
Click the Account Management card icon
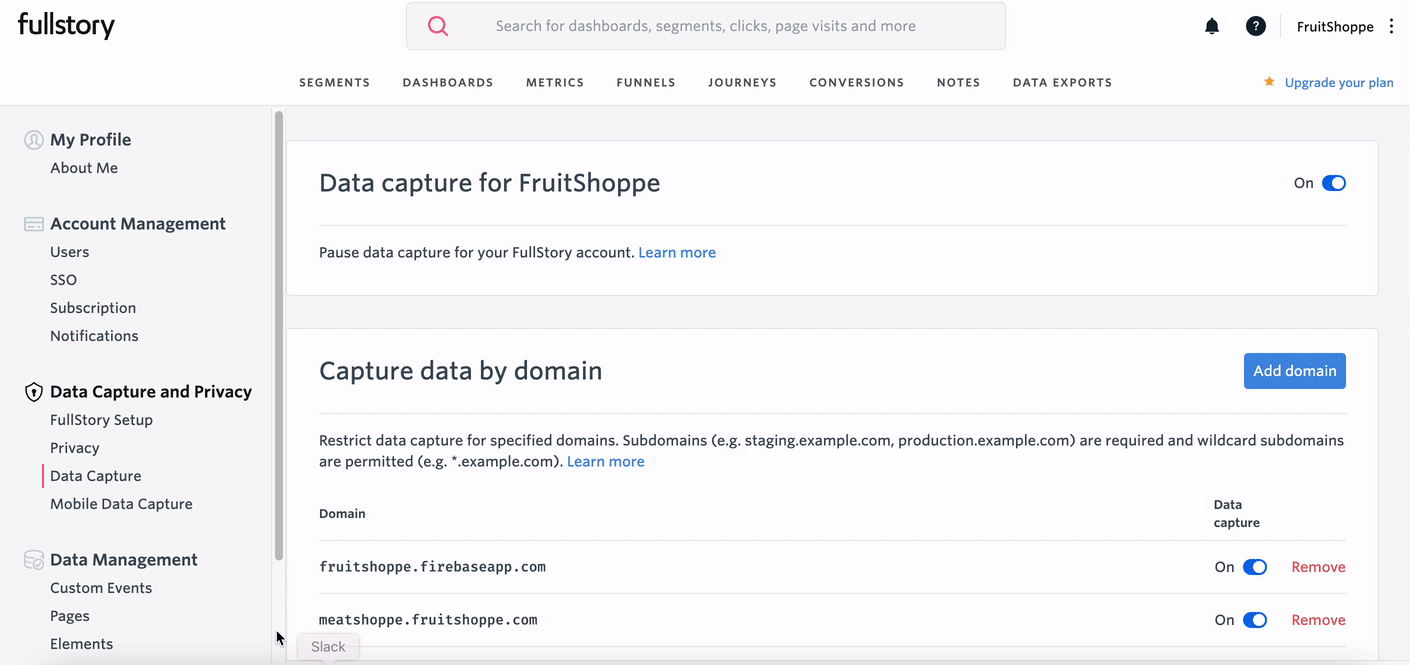click(34, 224)
